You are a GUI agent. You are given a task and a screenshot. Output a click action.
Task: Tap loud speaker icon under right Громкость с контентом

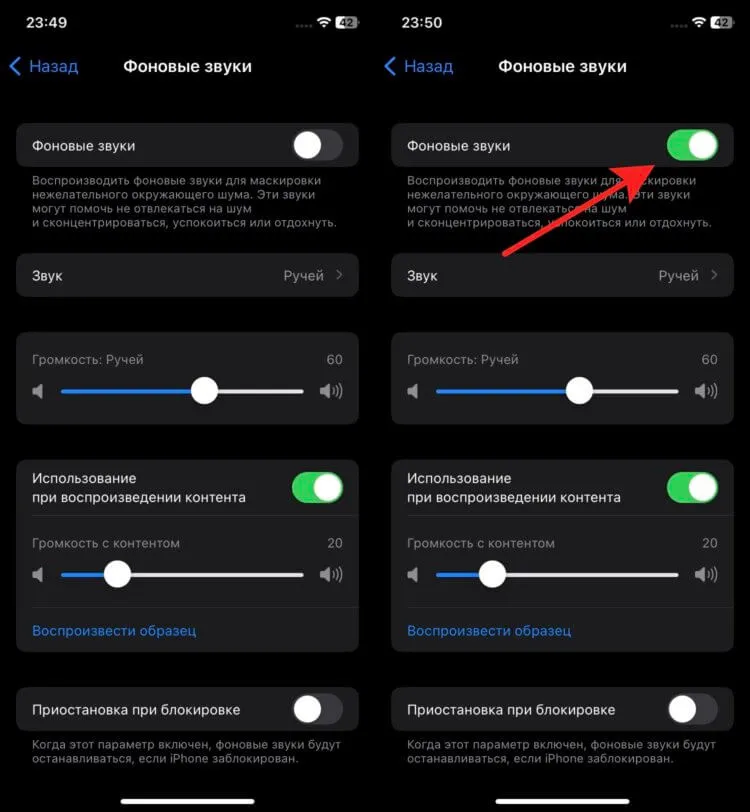click(x=706, y=574)
